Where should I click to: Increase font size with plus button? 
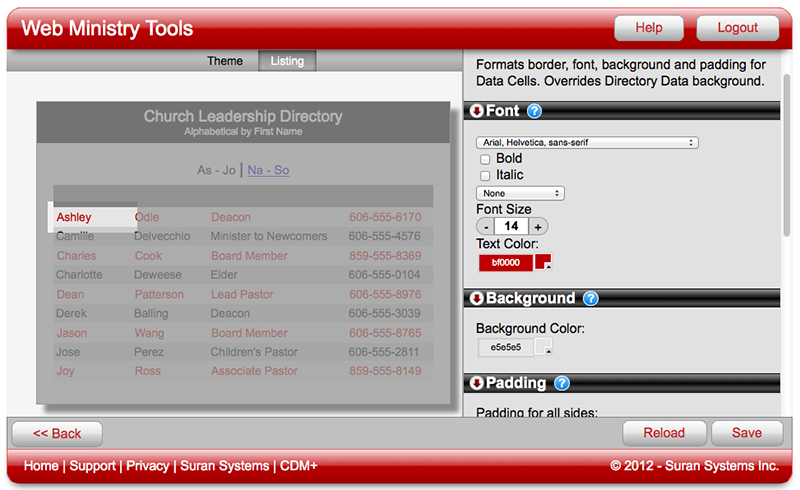(537, 226)
